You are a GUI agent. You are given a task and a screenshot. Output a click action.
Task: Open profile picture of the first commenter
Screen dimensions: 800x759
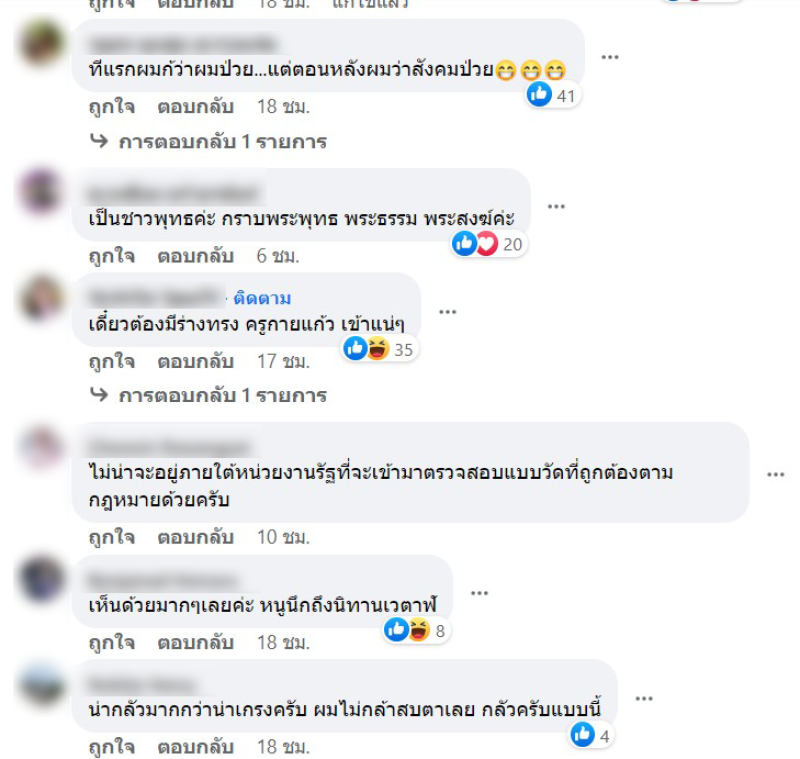(42, 43)
